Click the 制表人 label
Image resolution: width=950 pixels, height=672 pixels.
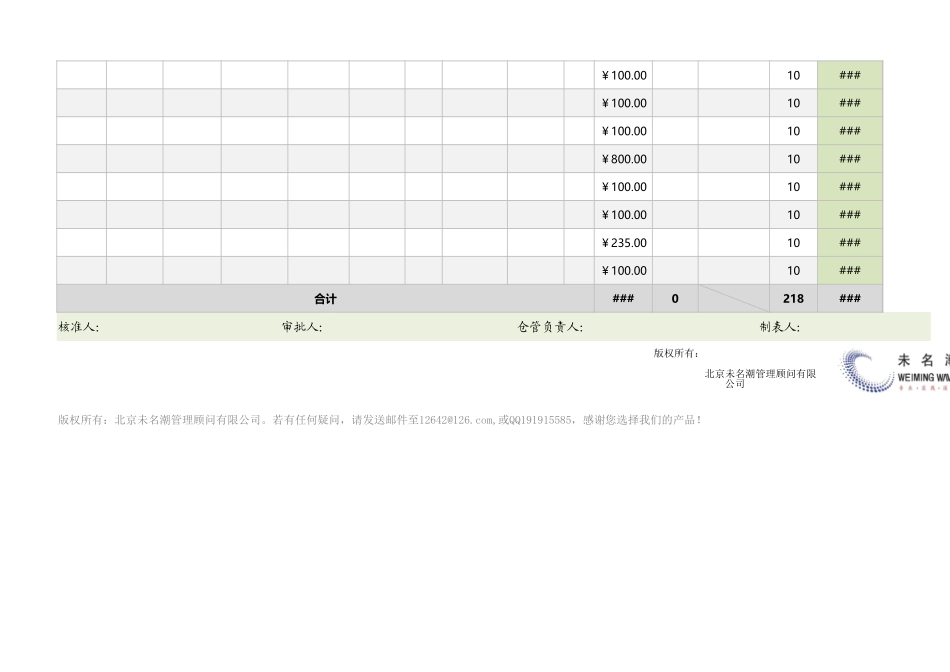(x=779, y=327)
